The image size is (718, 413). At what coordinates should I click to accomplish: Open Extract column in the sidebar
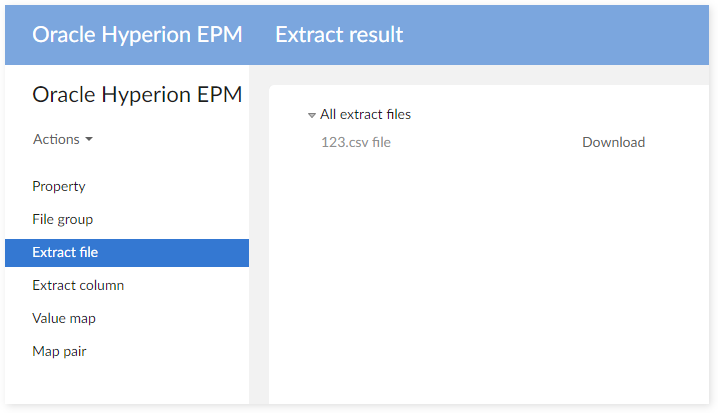pyautogui.click(x=78, y=285)
